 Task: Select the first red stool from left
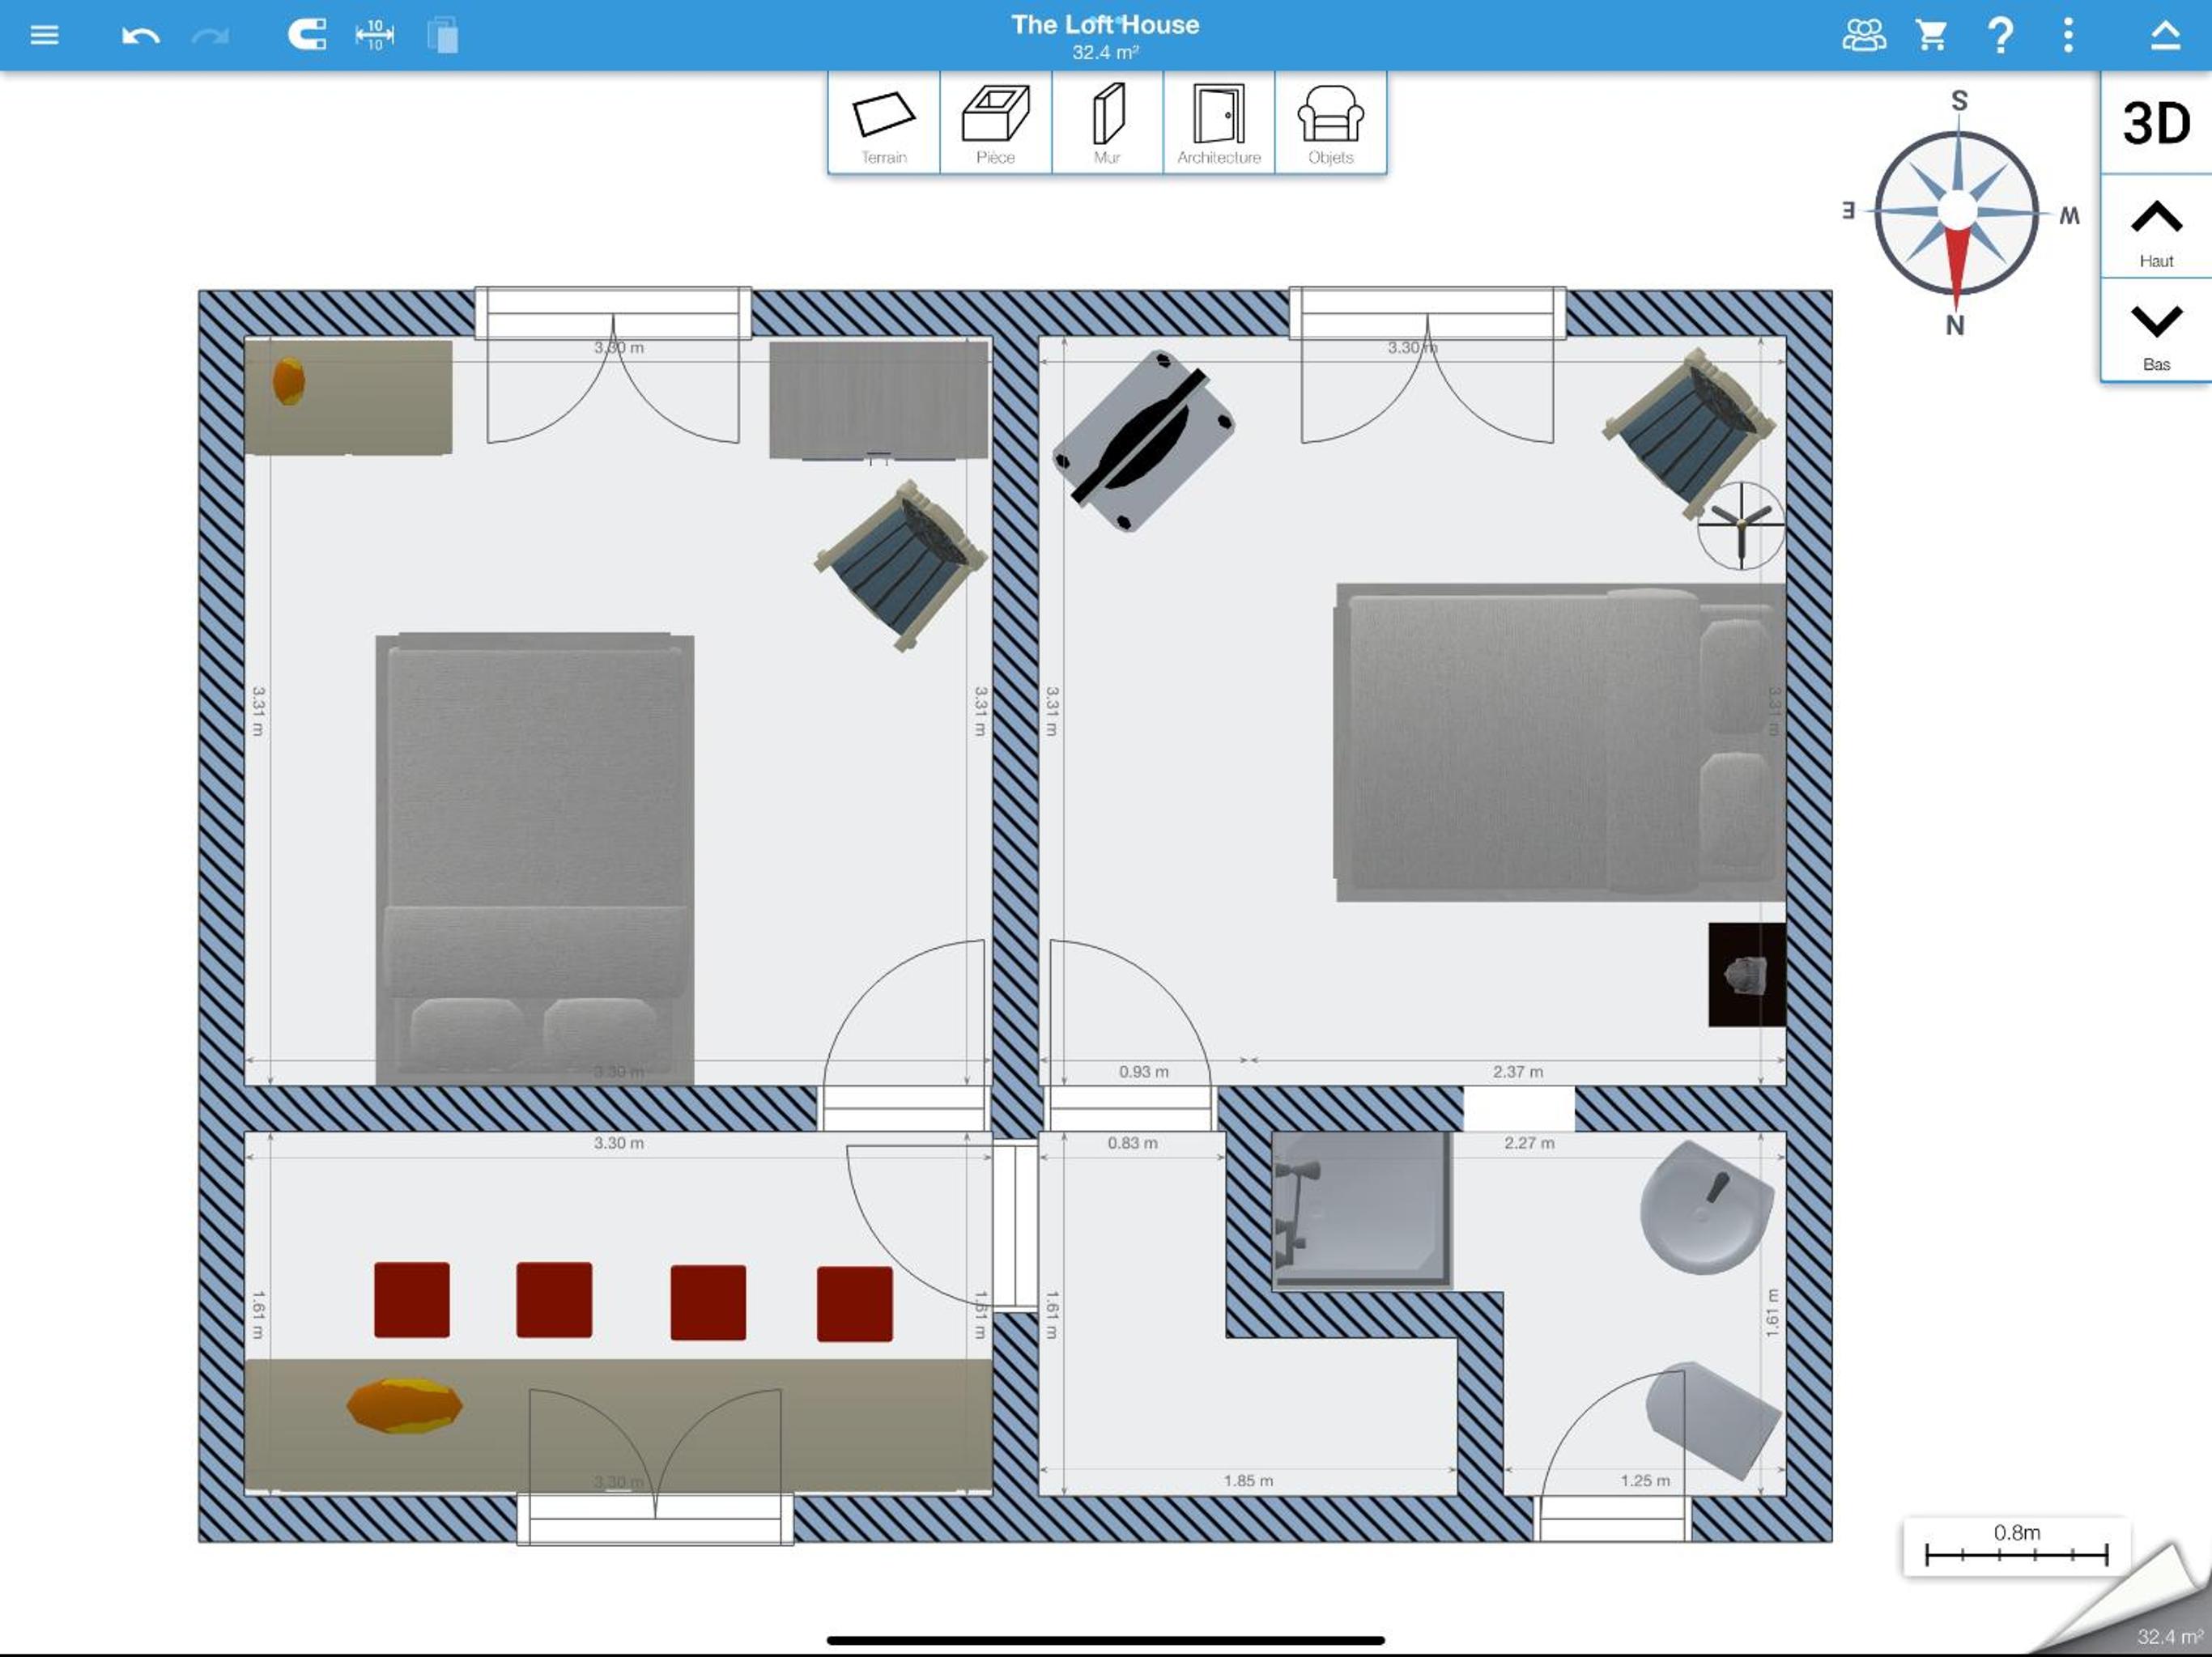412,1300
